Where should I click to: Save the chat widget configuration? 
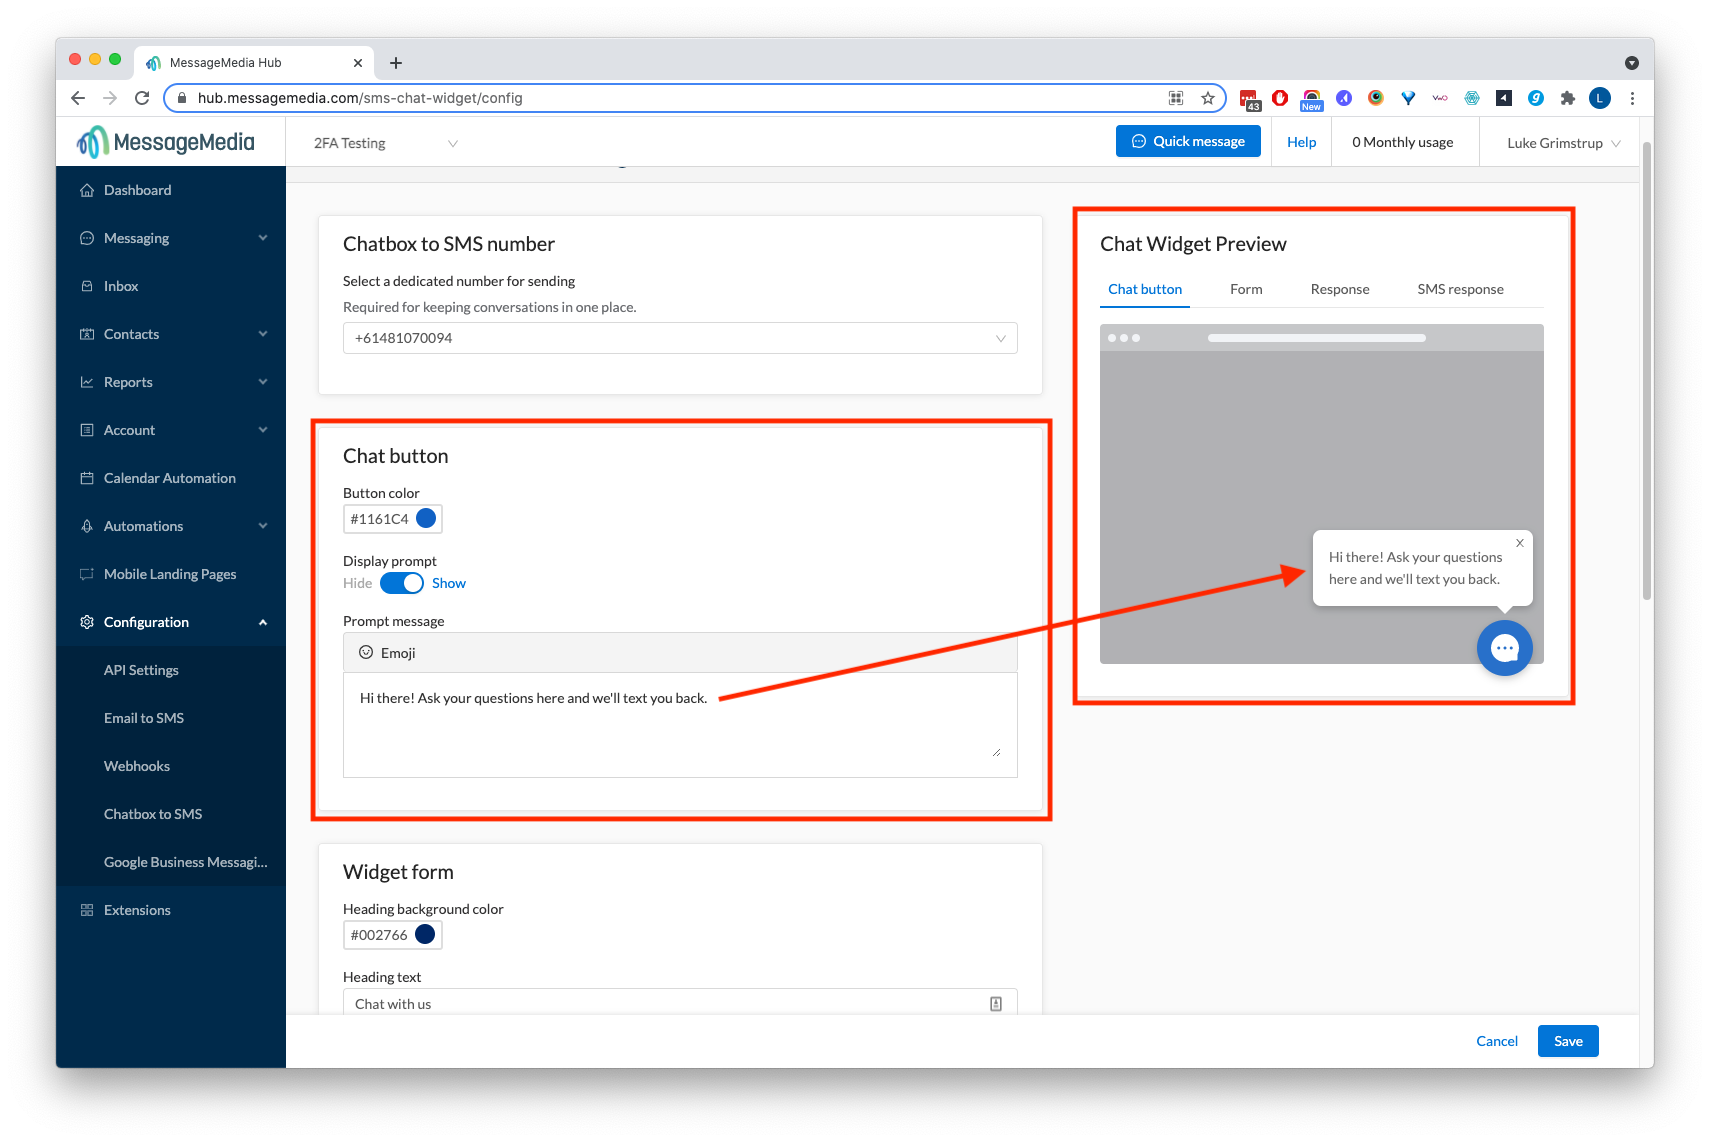(1567, 1040)
